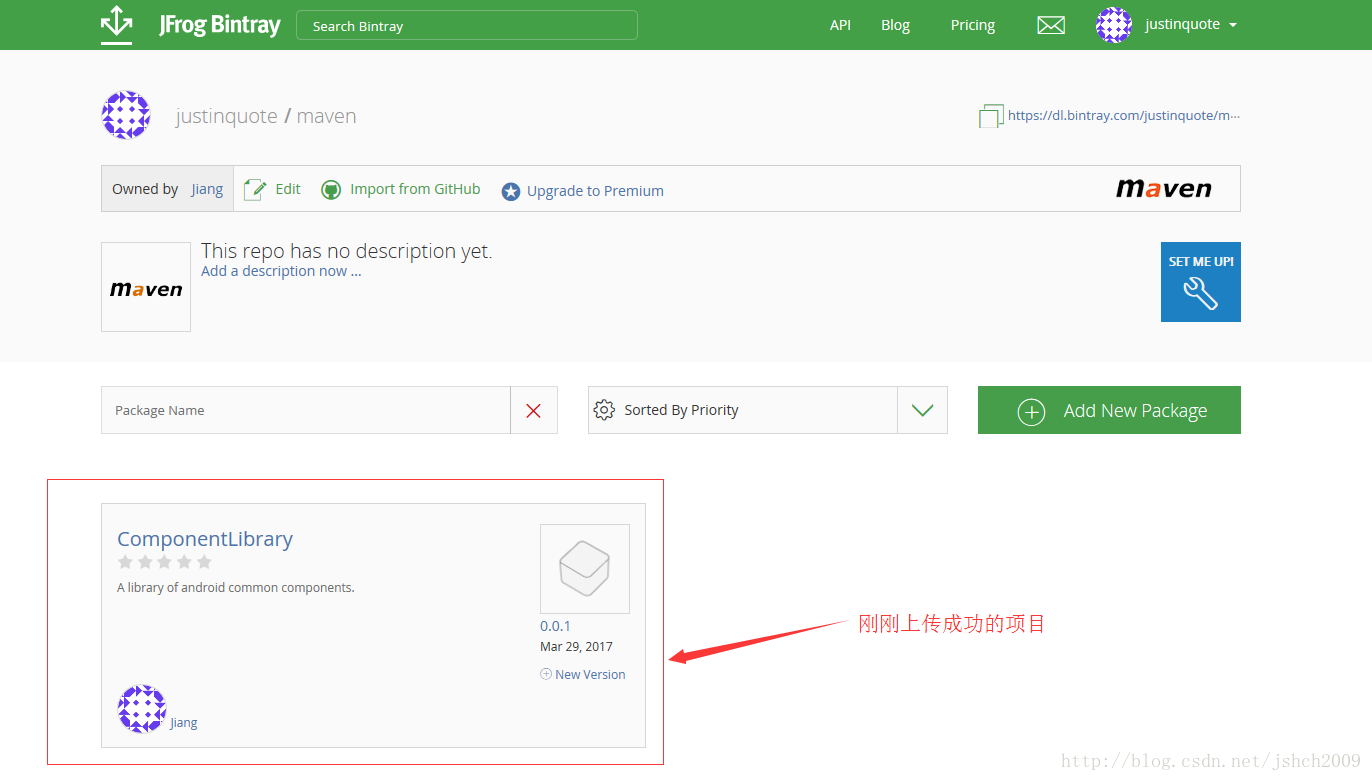This screenshot has height=781, width=1372.
Task: Click the plus icon on Add New Package
Action: coord(1031,411)
